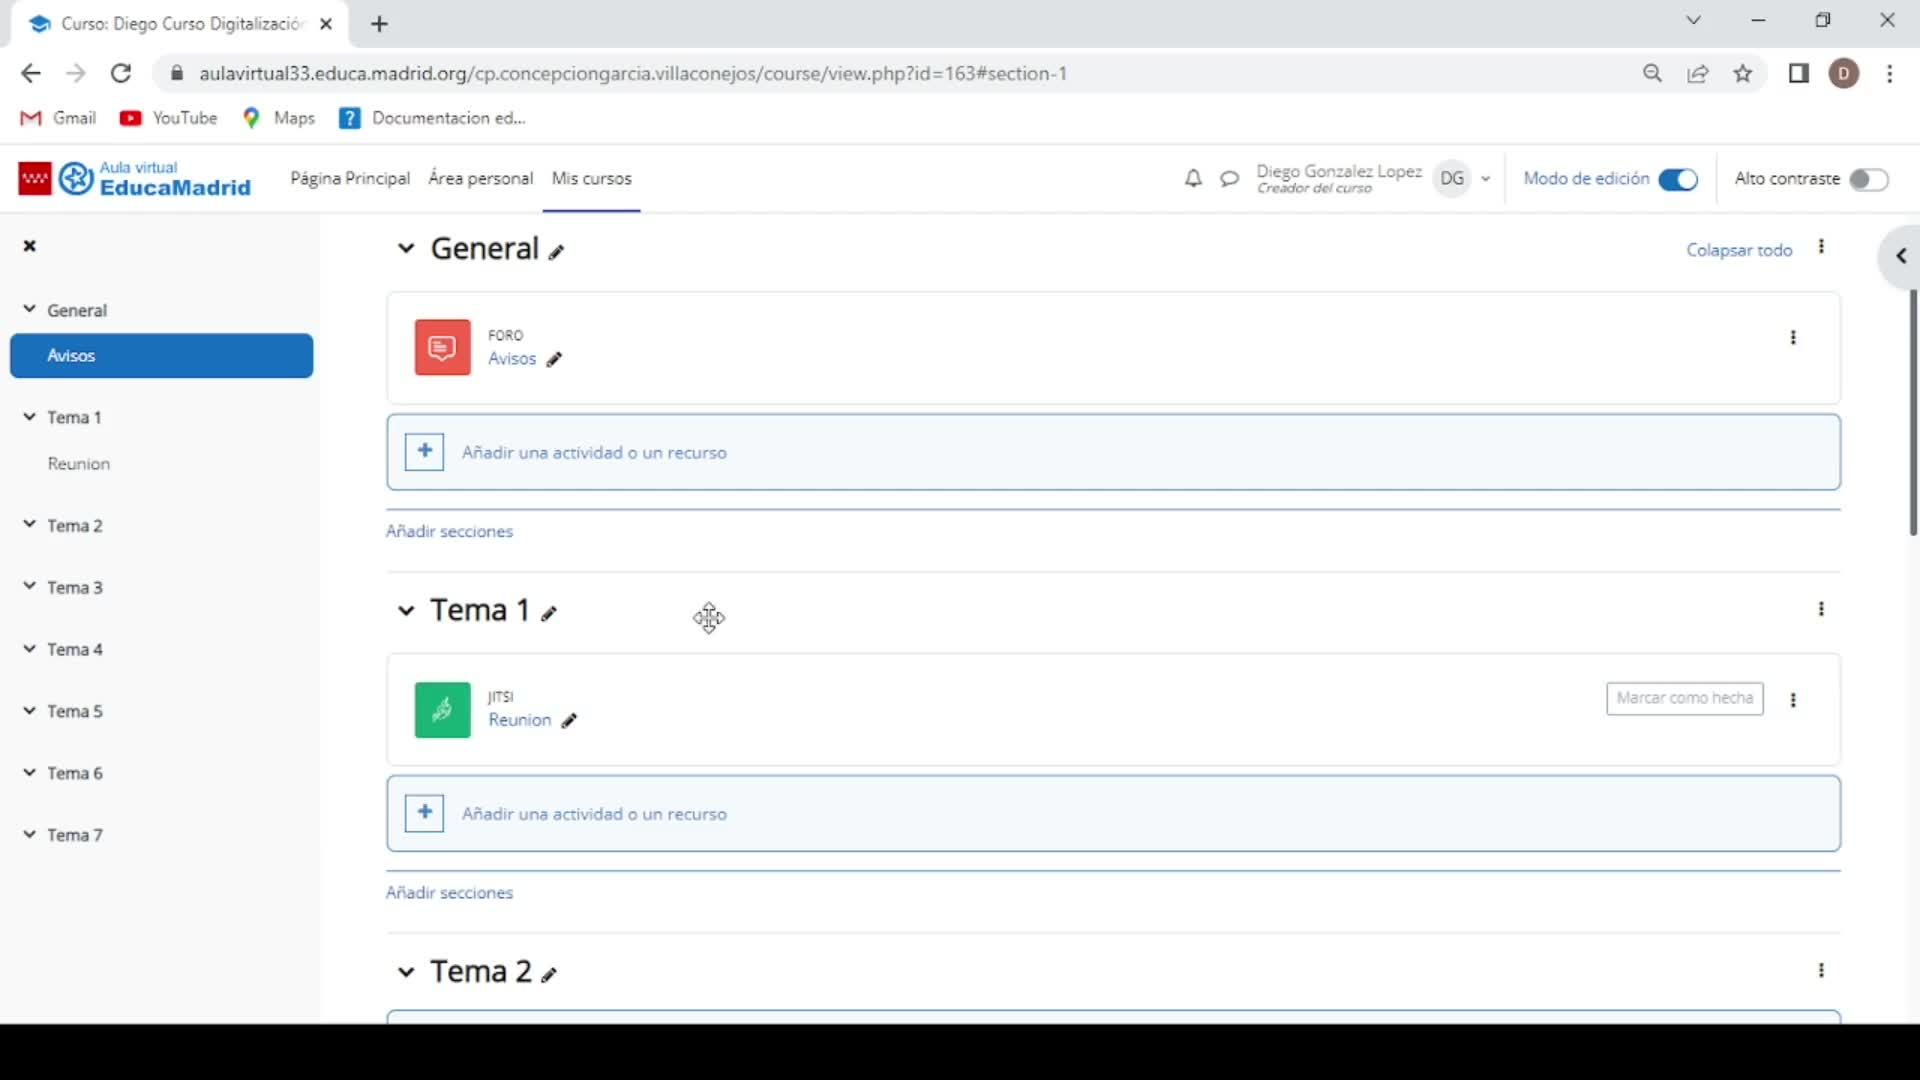The height and width of the screenshot is (1080, 1920).
Task: Click the notifications bell icon
Action: (x=1193, y=179)
